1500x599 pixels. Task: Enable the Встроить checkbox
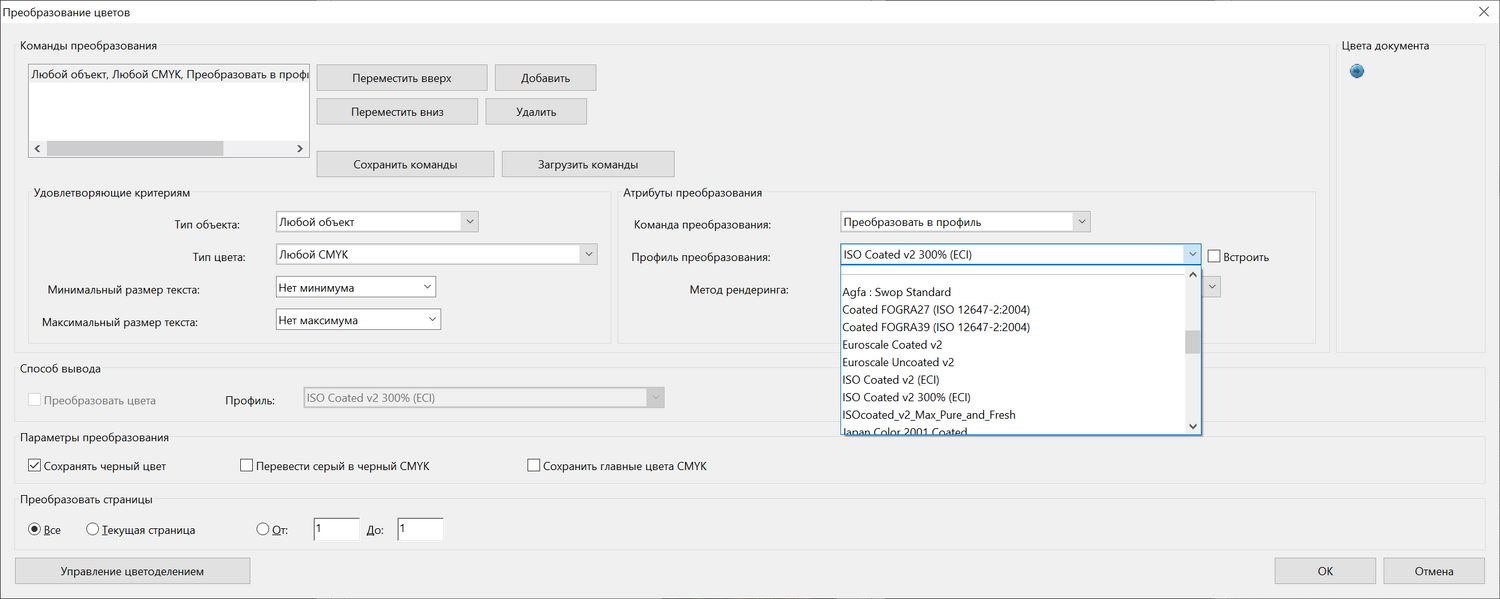click(x=1215, y=256)
